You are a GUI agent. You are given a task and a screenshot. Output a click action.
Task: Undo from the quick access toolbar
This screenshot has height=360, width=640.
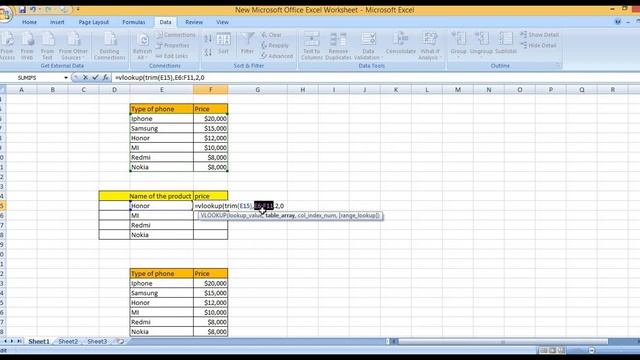click(33, 9)
